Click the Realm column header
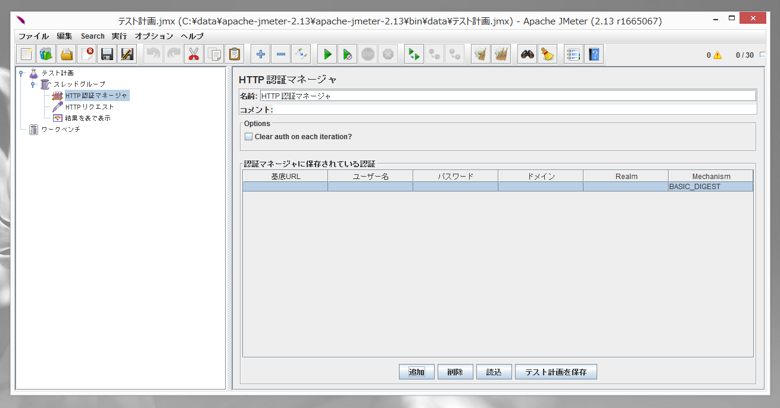The image size is (780, 408). pyautogui.click(x=626, y=176)
